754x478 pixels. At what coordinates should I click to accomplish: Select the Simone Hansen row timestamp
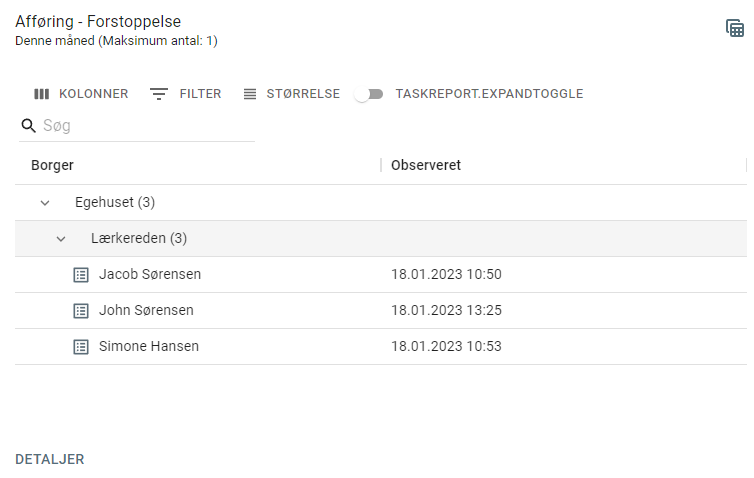pyautogui.click(x=446, y=346)
